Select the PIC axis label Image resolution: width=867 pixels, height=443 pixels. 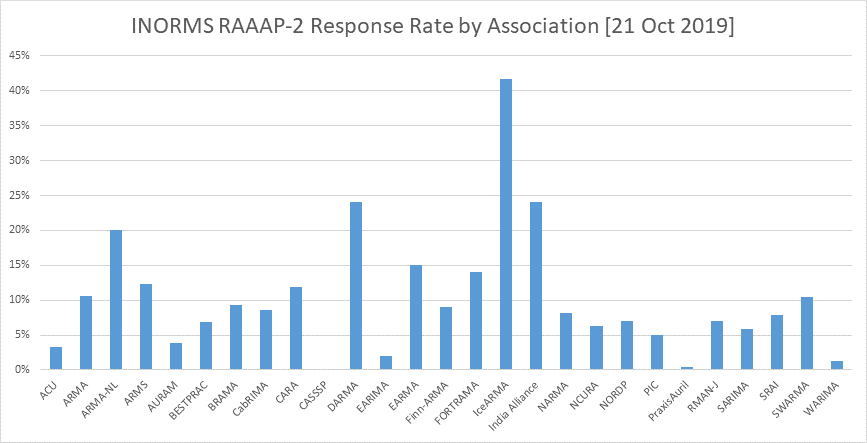(652, 386)
